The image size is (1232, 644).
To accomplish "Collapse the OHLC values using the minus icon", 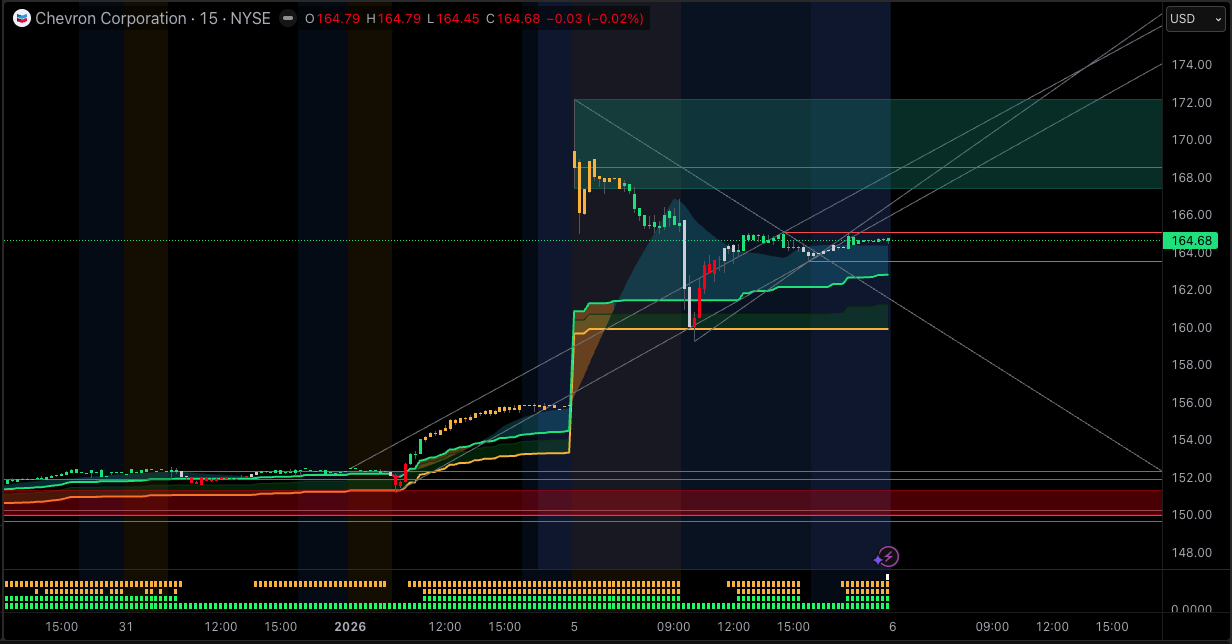I will tap(287, 18).
